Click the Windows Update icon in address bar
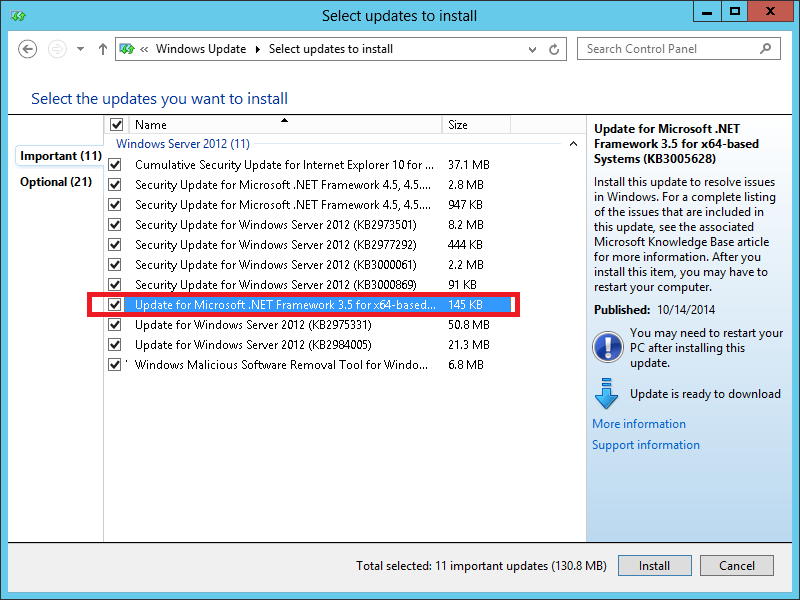 (x=127, y=49)
